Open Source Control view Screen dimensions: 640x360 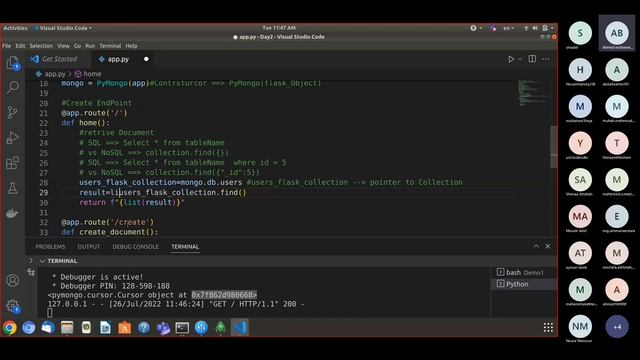point(13,112)
